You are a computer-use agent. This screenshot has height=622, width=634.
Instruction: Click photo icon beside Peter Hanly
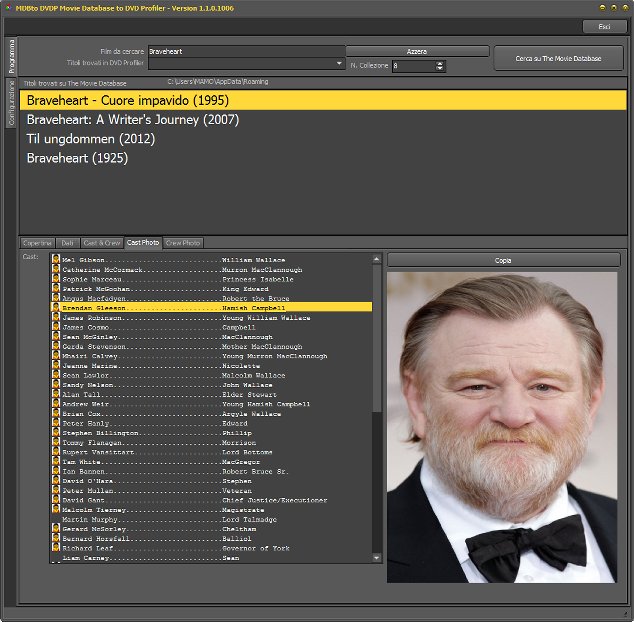coord(56,423)
